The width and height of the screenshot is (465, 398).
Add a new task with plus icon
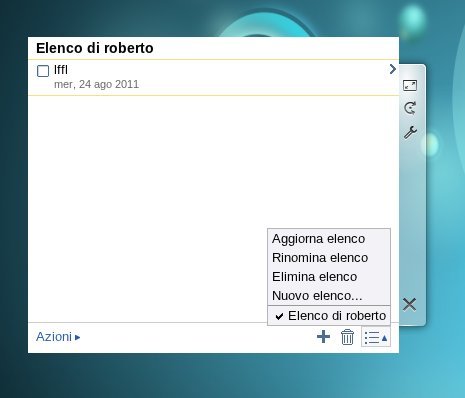click(323, 337)
